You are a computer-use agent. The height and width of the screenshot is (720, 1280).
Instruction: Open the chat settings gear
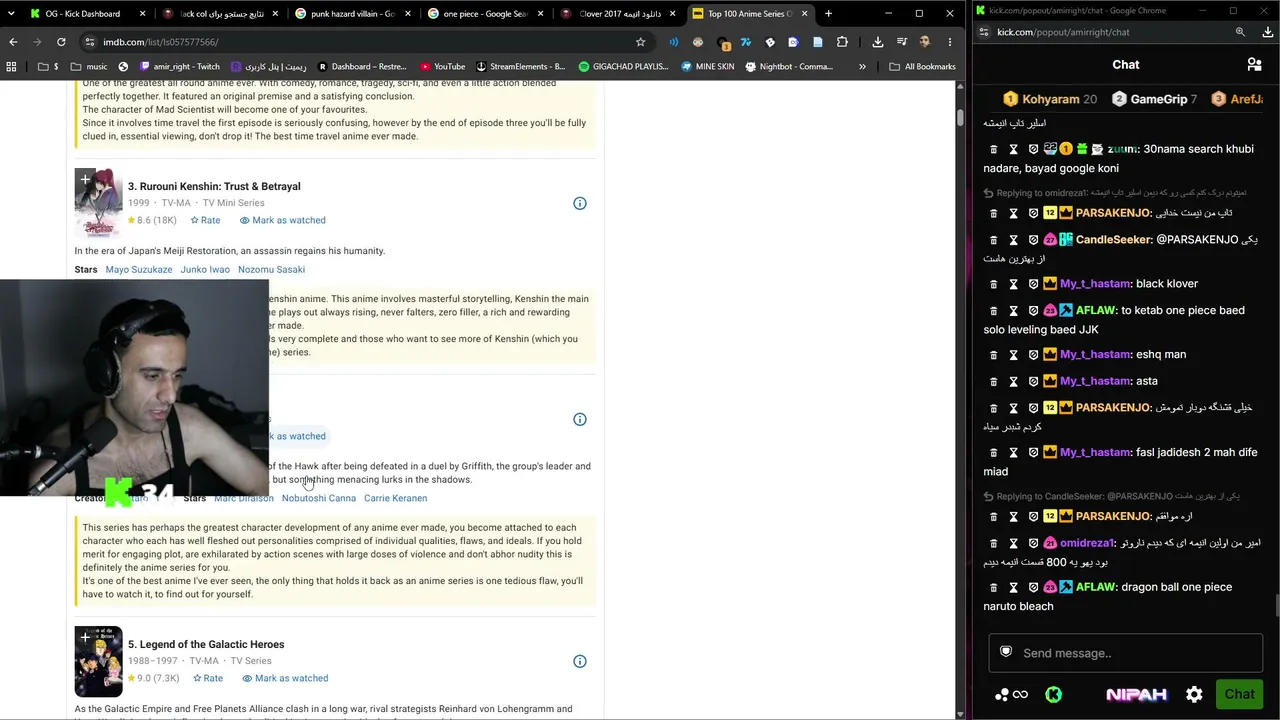point(1194,694)
